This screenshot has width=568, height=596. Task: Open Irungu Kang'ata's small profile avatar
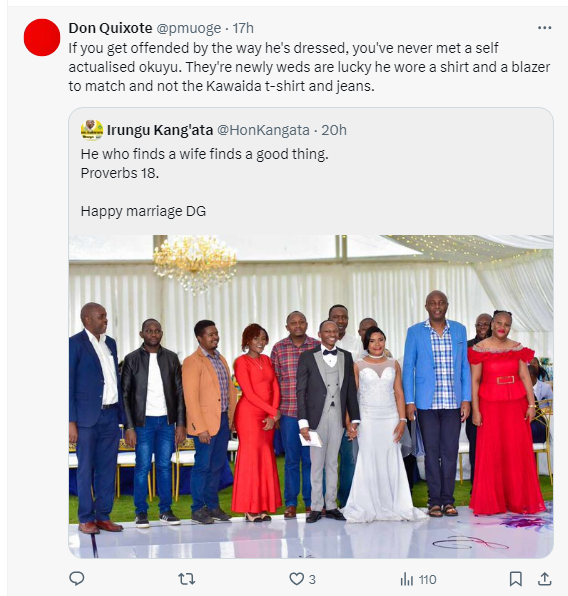click(92, 130)
